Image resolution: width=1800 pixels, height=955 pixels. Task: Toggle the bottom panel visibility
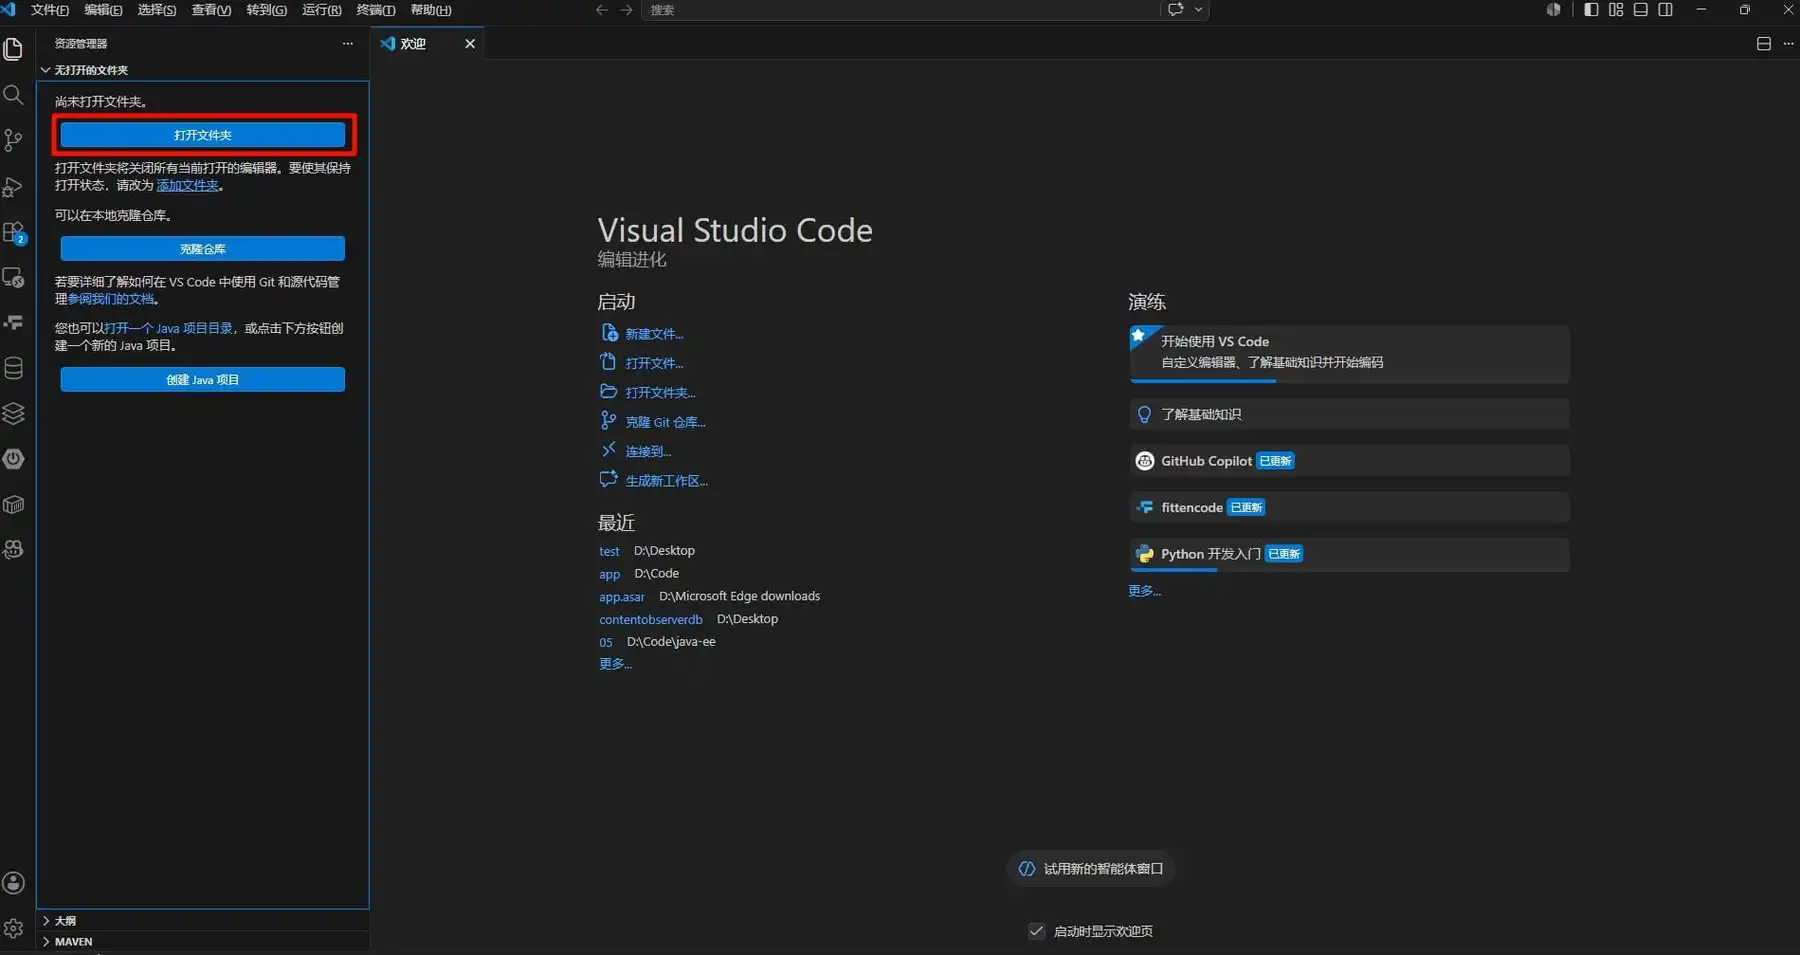[1641, 10]
